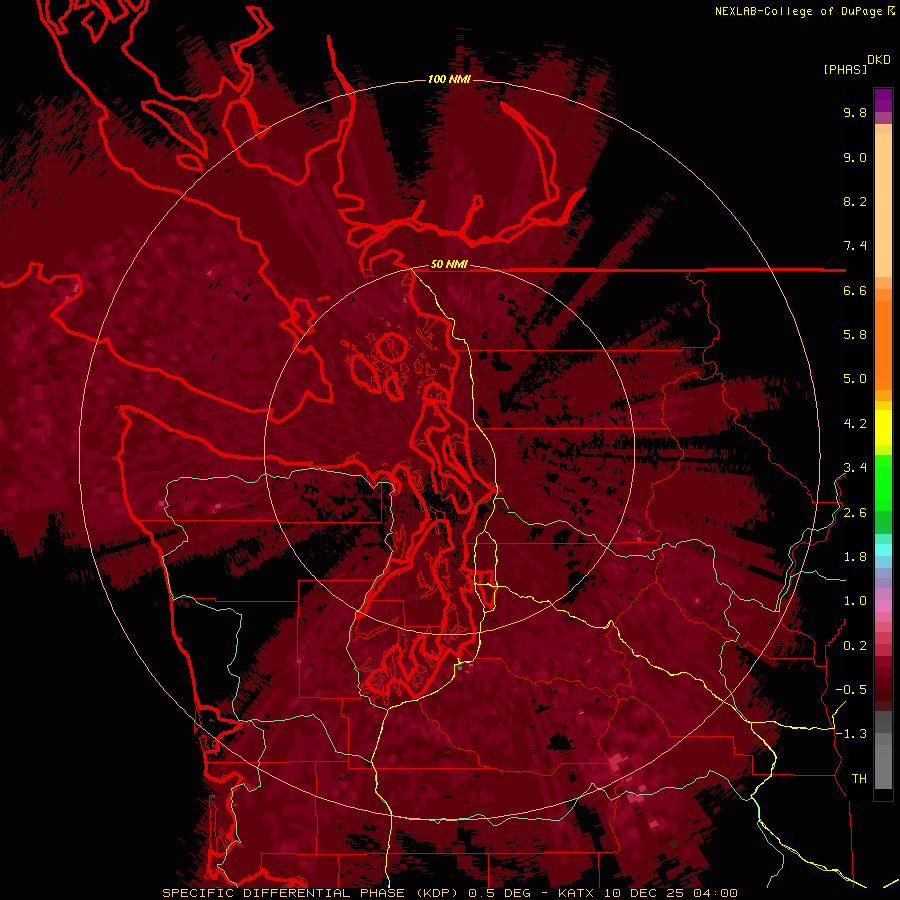The image size is (900, 900).
Task: Click the -1.3 scale value
Action: 851,734
